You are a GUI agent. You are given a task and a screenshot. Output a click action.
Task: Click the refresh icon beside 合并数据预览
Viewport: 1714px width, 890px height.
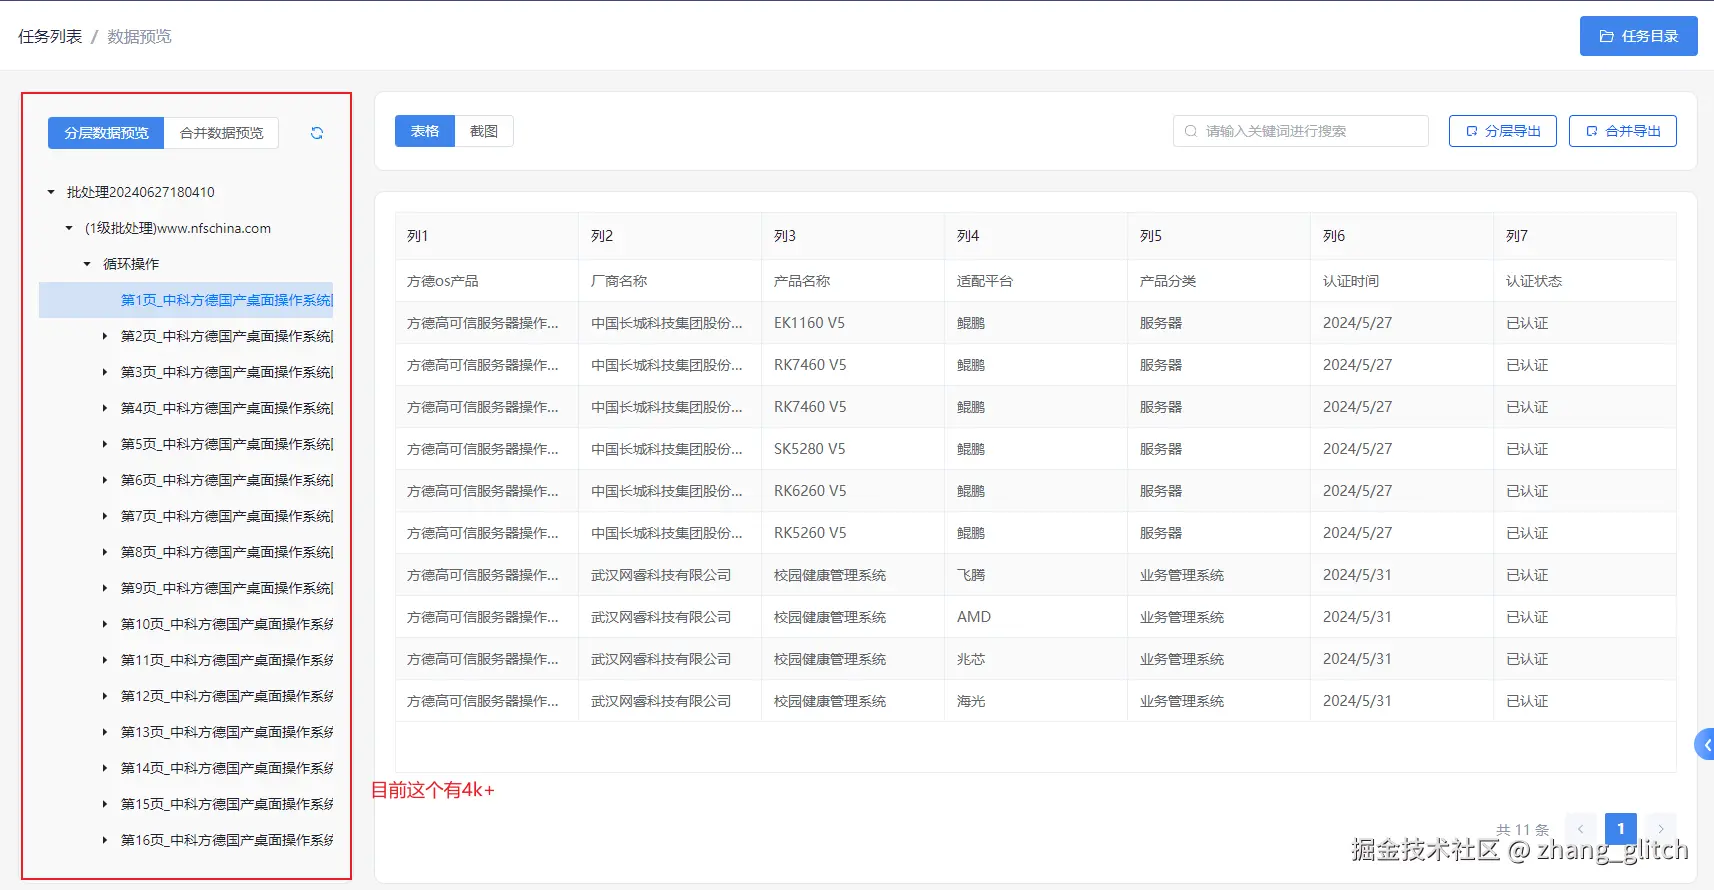(317, 133)
